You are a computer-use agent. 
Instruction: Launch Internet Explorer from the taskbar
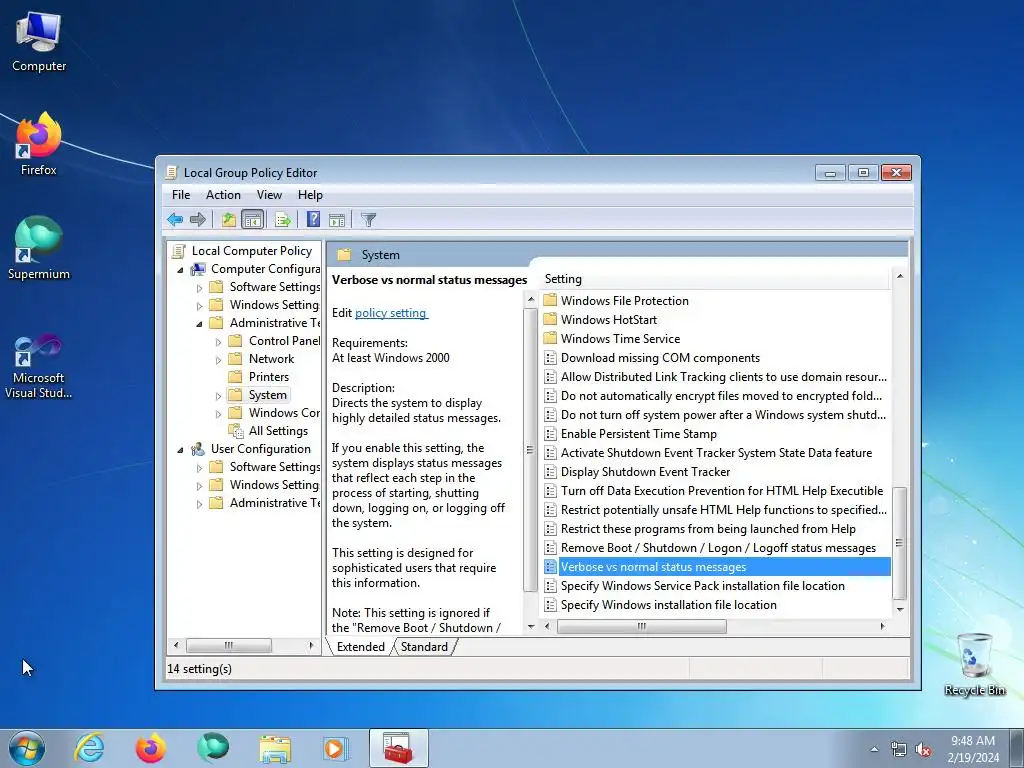pyautogui.click(x=89, y=748)
